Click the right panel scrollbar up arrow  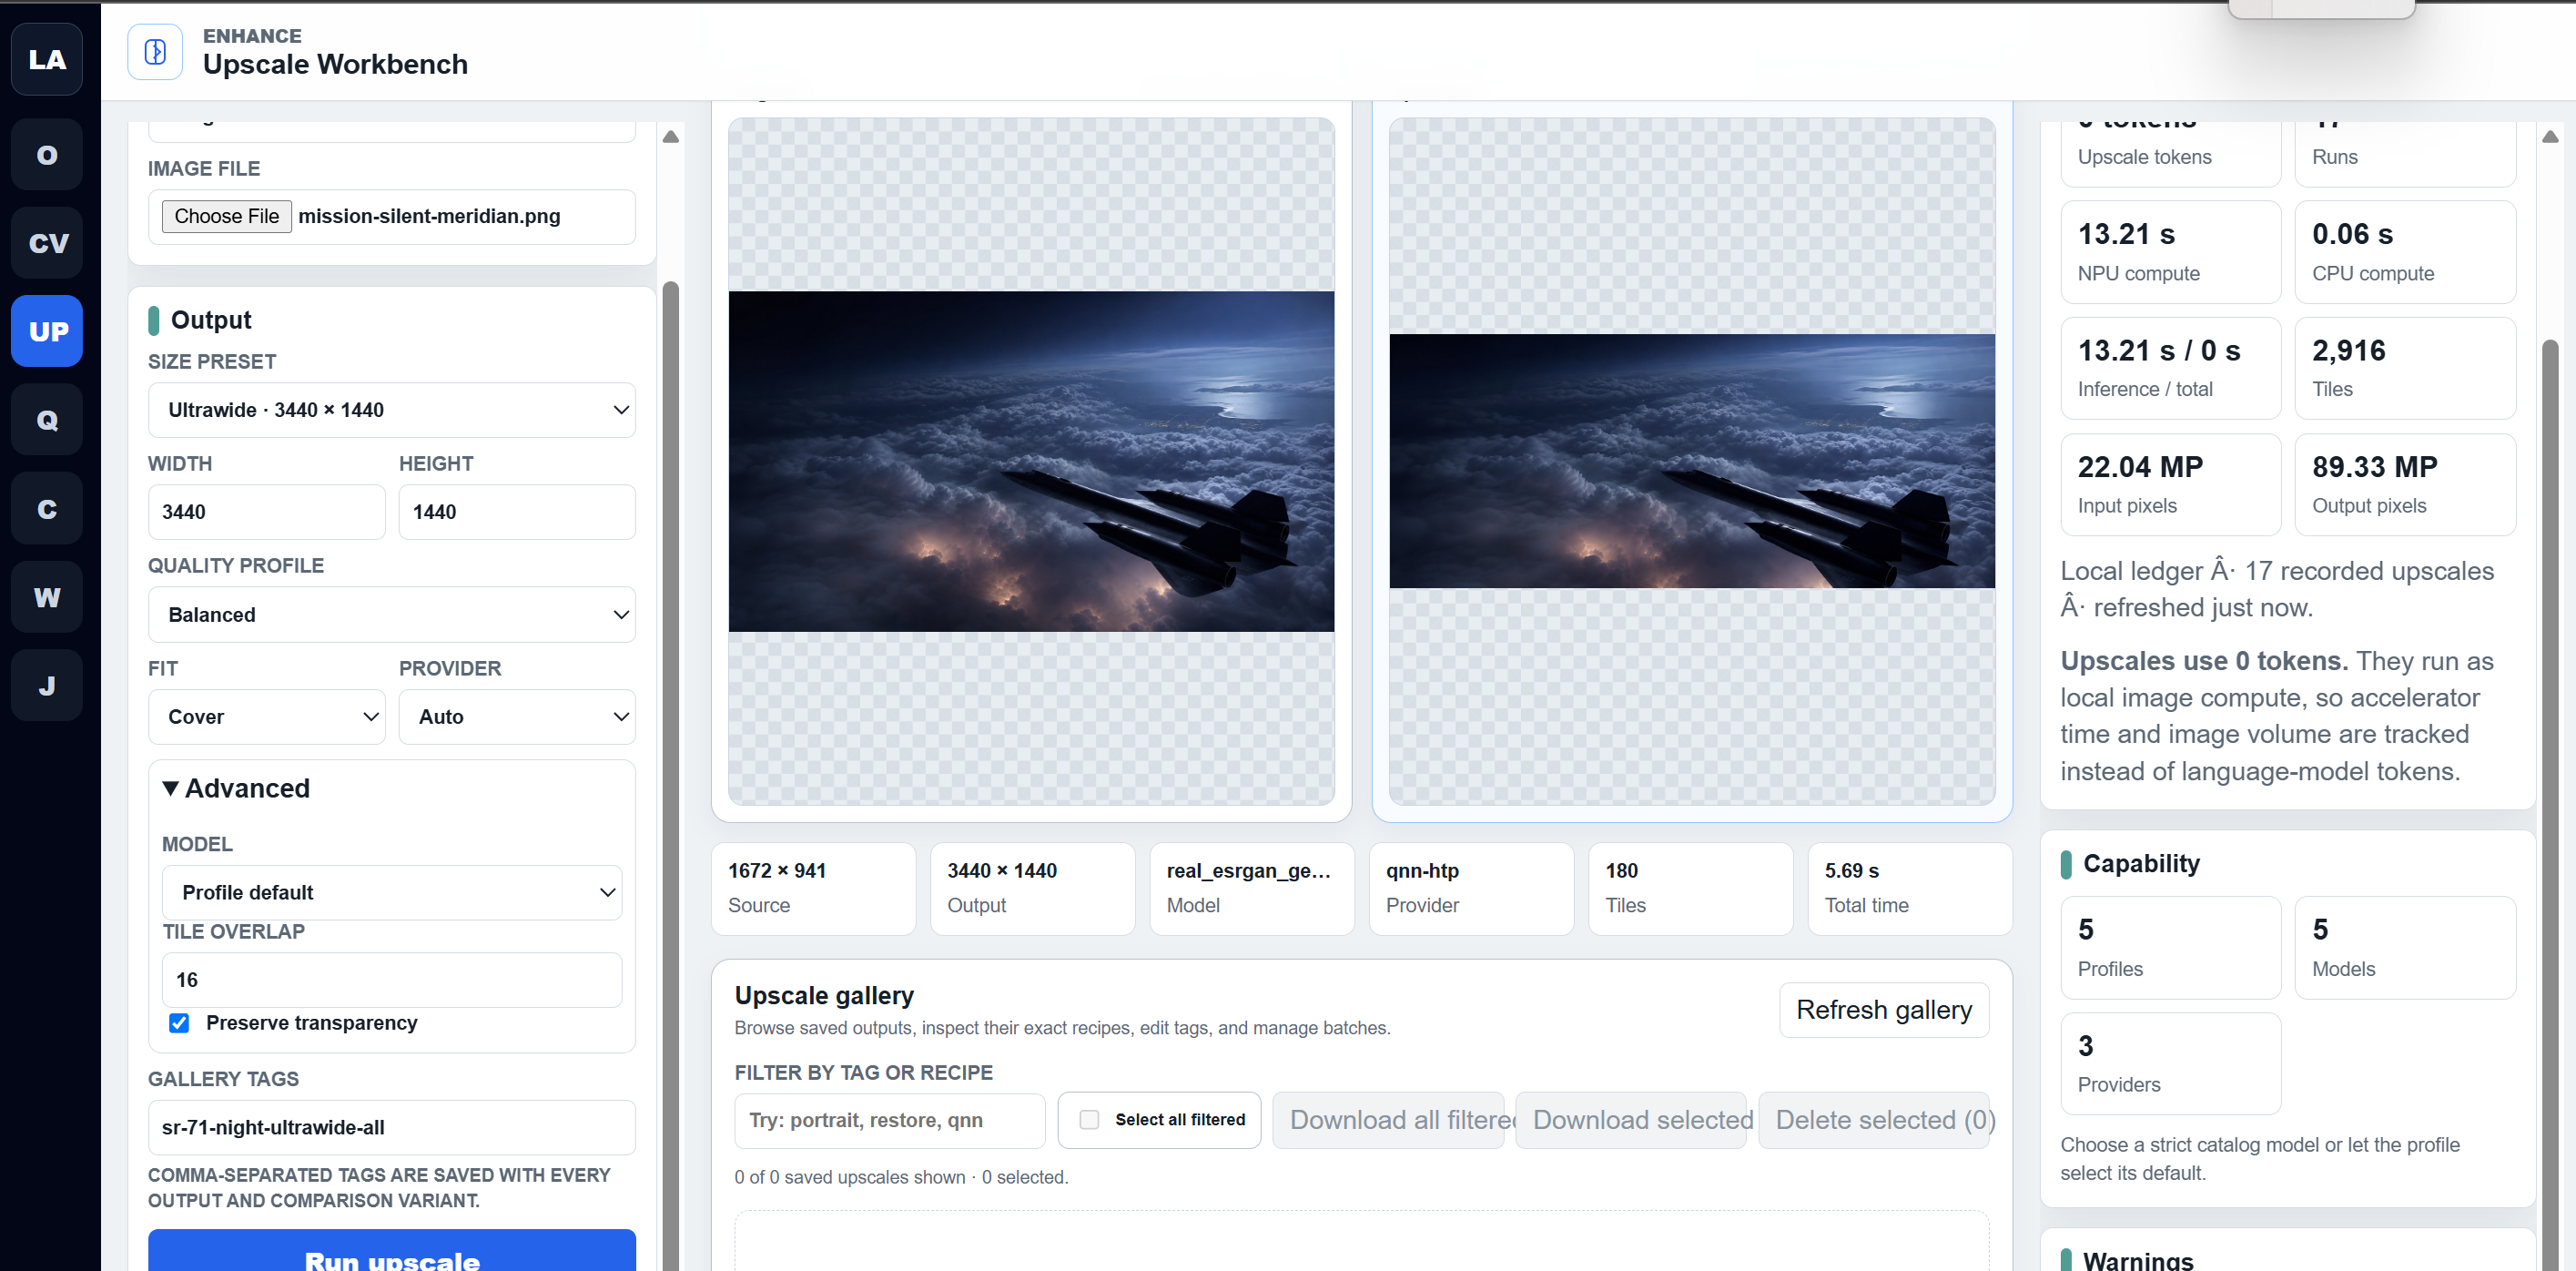(2551, 136)
